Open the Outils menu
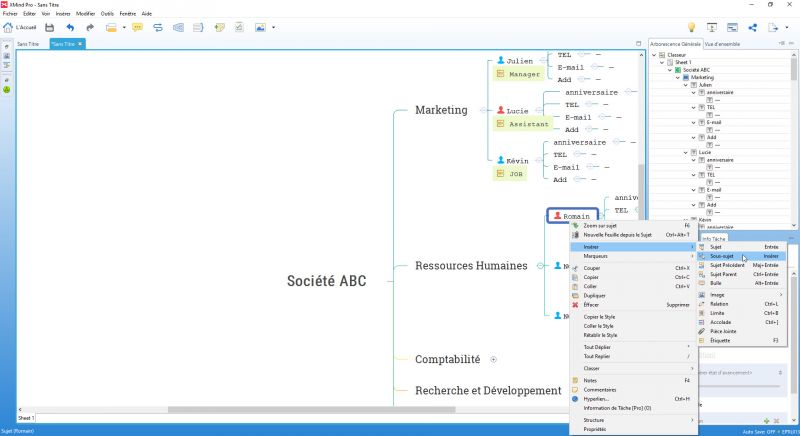 [107, 14]
